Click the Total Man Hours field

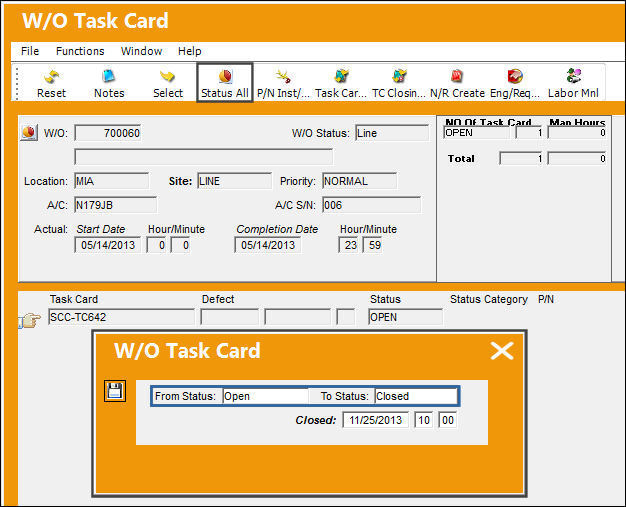577,158
